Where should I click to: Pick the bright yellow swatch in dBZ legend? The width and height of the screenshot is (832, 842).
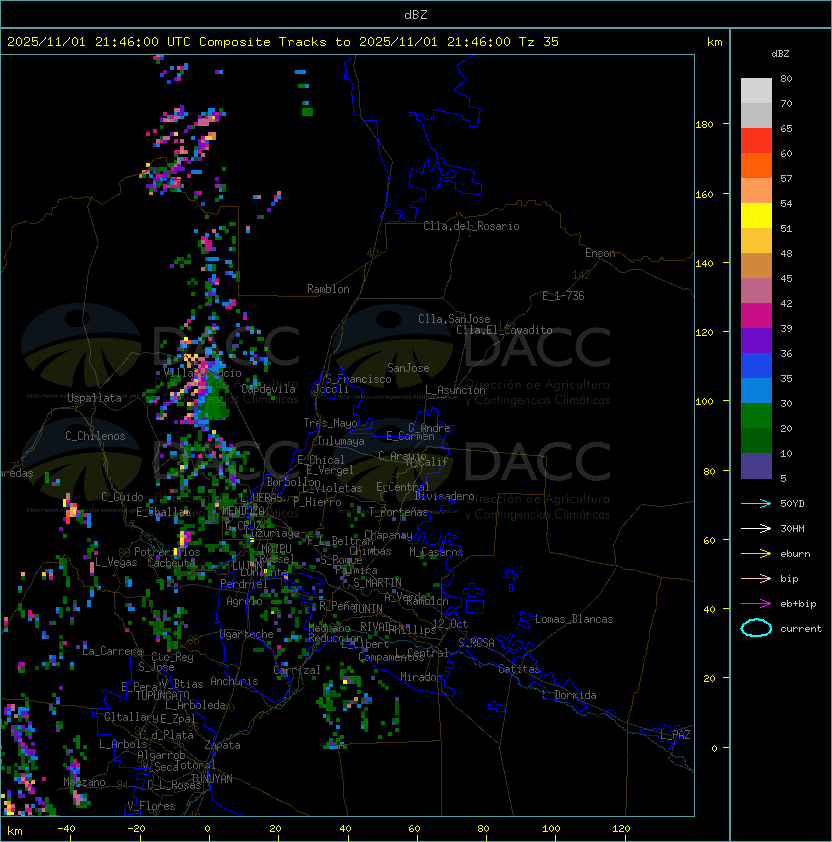(756, 216)
